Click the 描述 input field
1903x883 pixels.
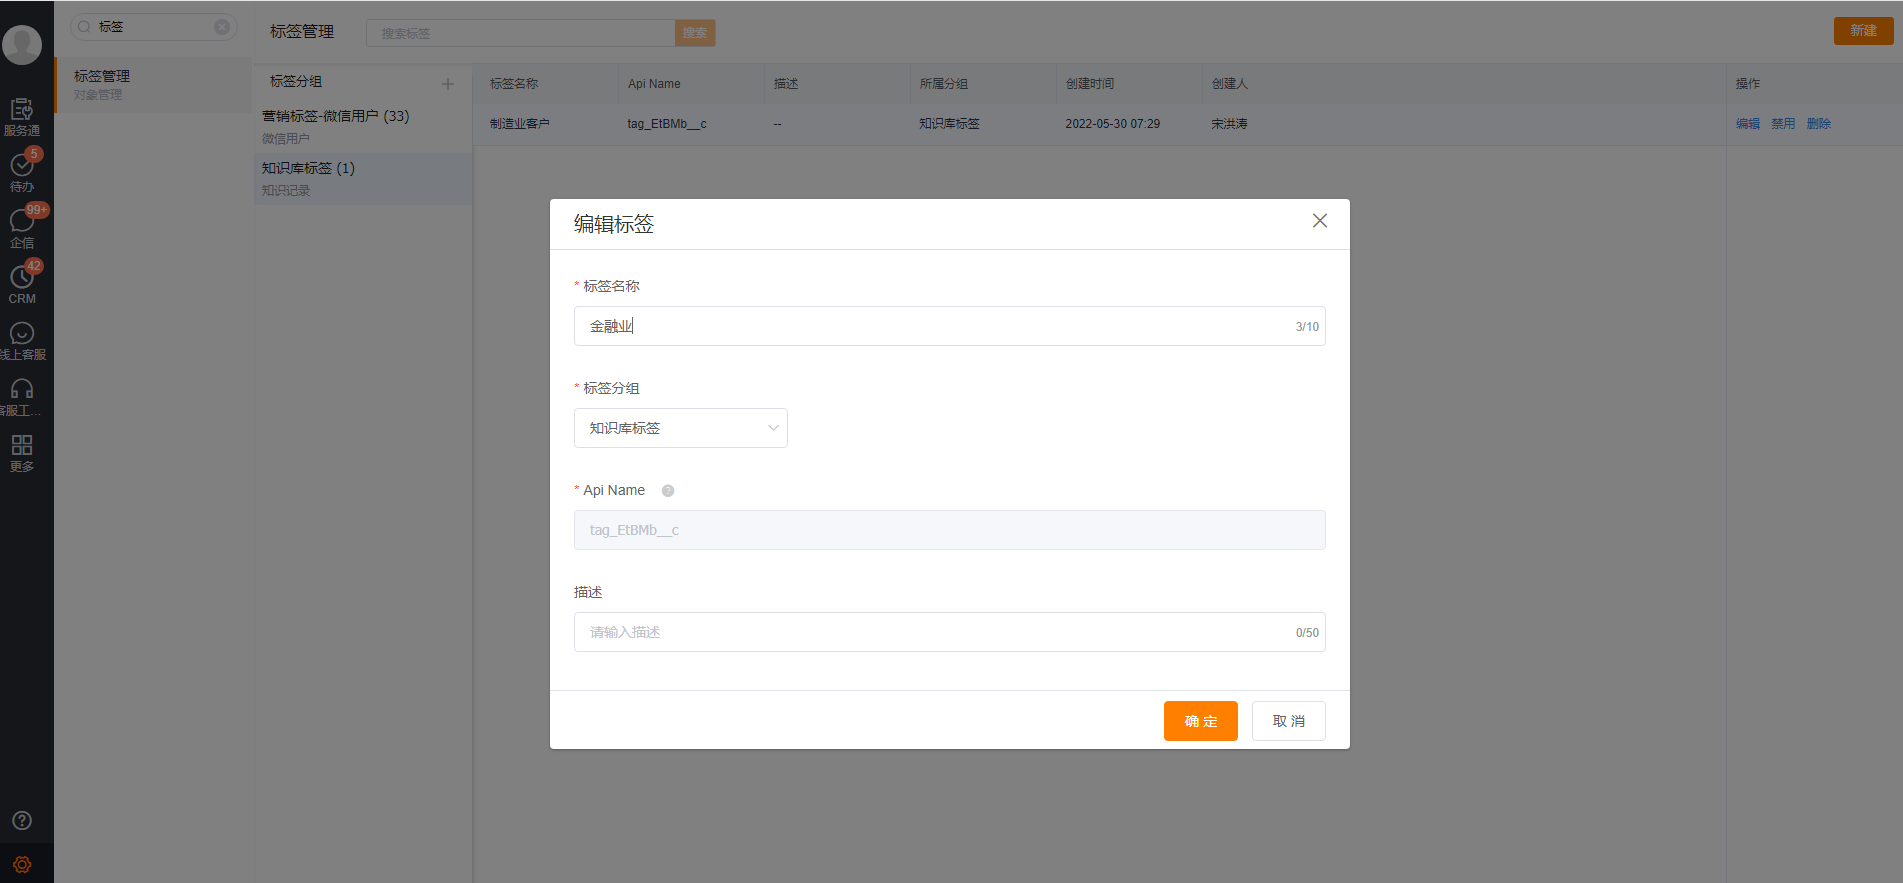coord(949,632)
